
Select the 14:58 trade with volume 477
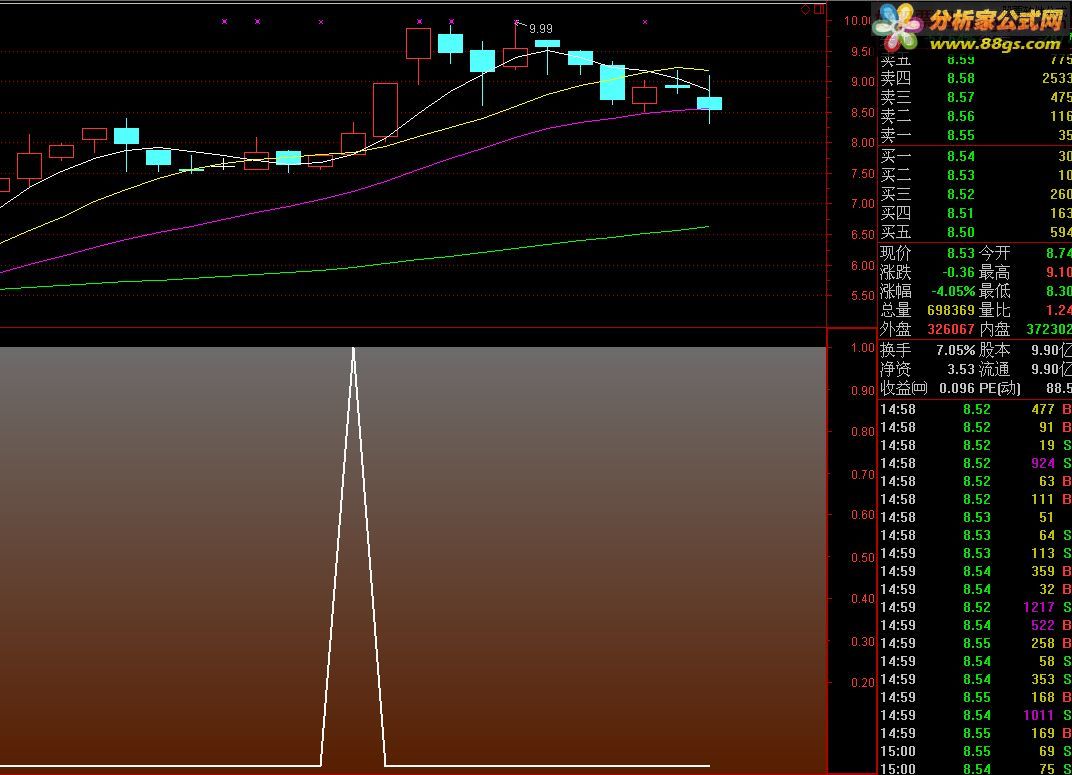point(975,409)
